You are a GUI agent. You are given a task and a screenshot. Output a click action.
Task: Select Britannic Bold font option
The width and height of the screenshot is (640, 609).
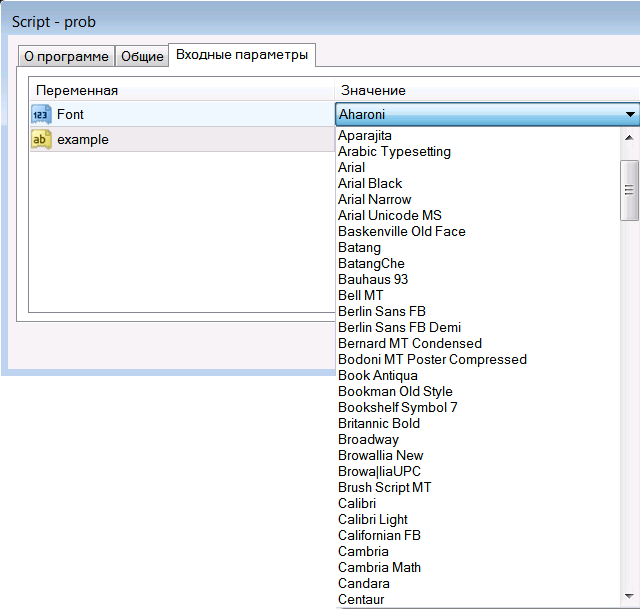coord(379,424)
